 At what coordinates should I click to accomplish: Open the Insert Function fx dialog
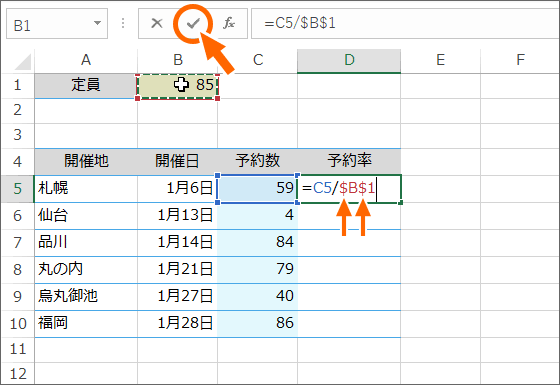pos(229,24)
